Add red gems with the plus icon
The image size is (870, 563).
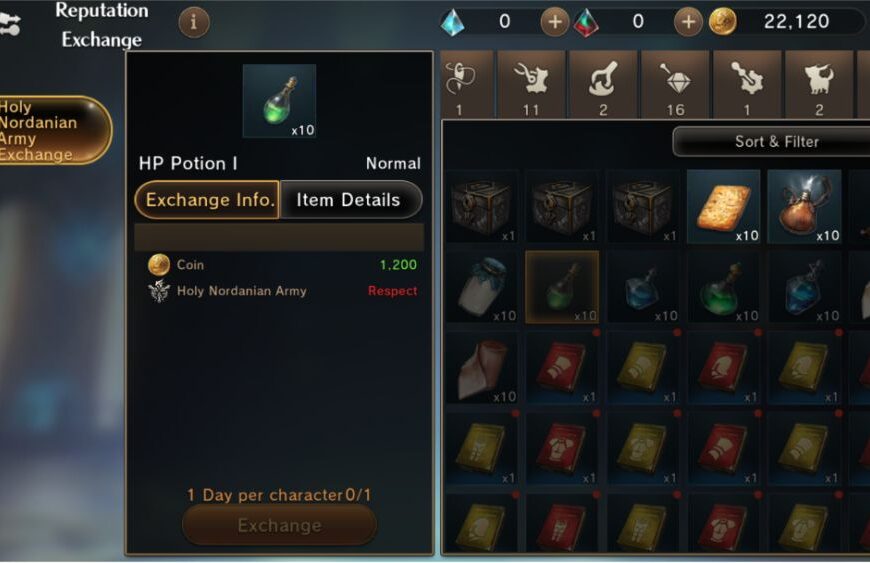pos(688,22)
